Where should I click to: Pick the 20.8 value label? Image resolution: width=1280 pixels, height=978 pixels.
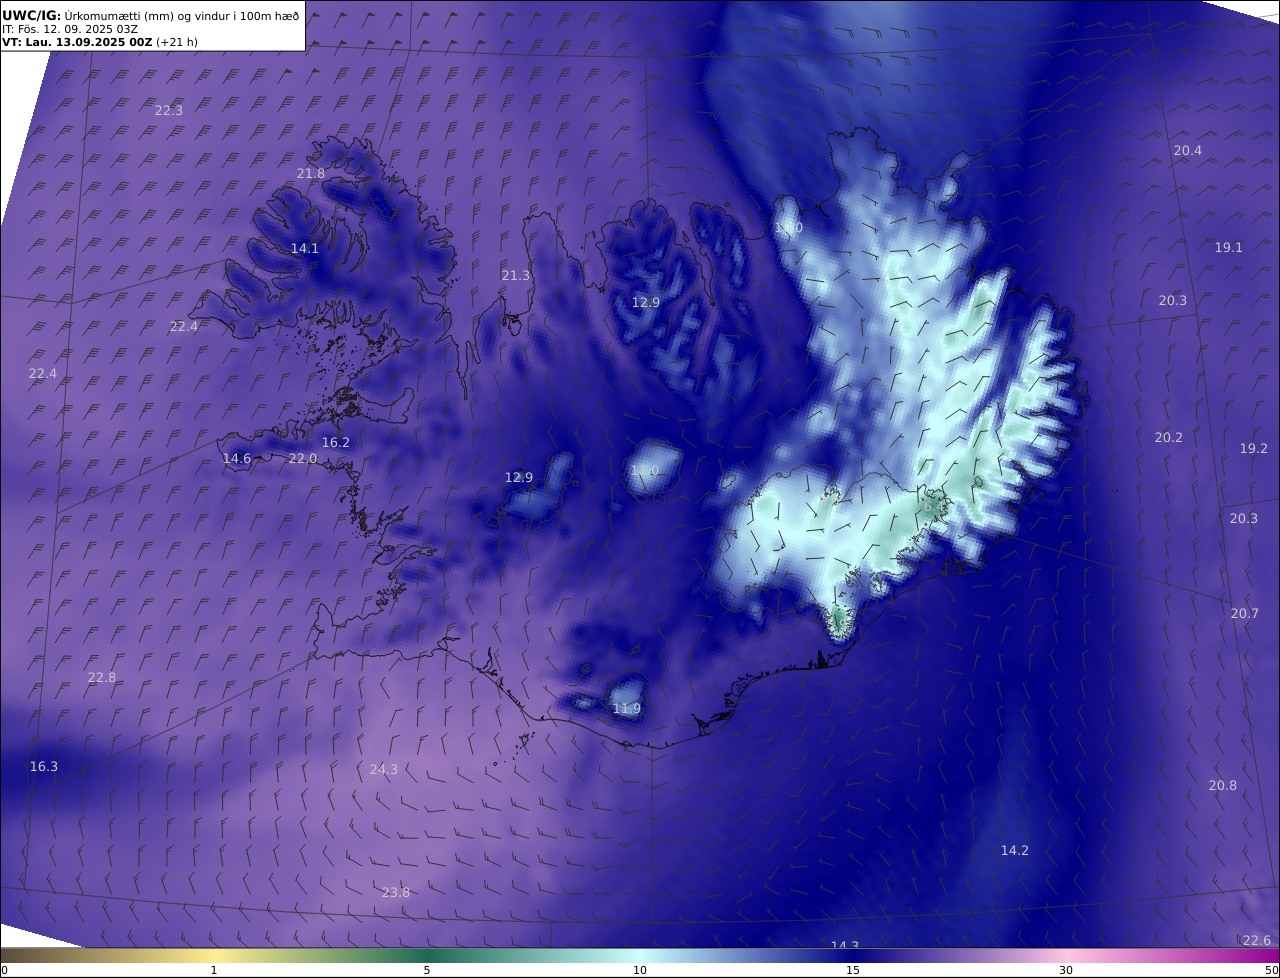1223,785
